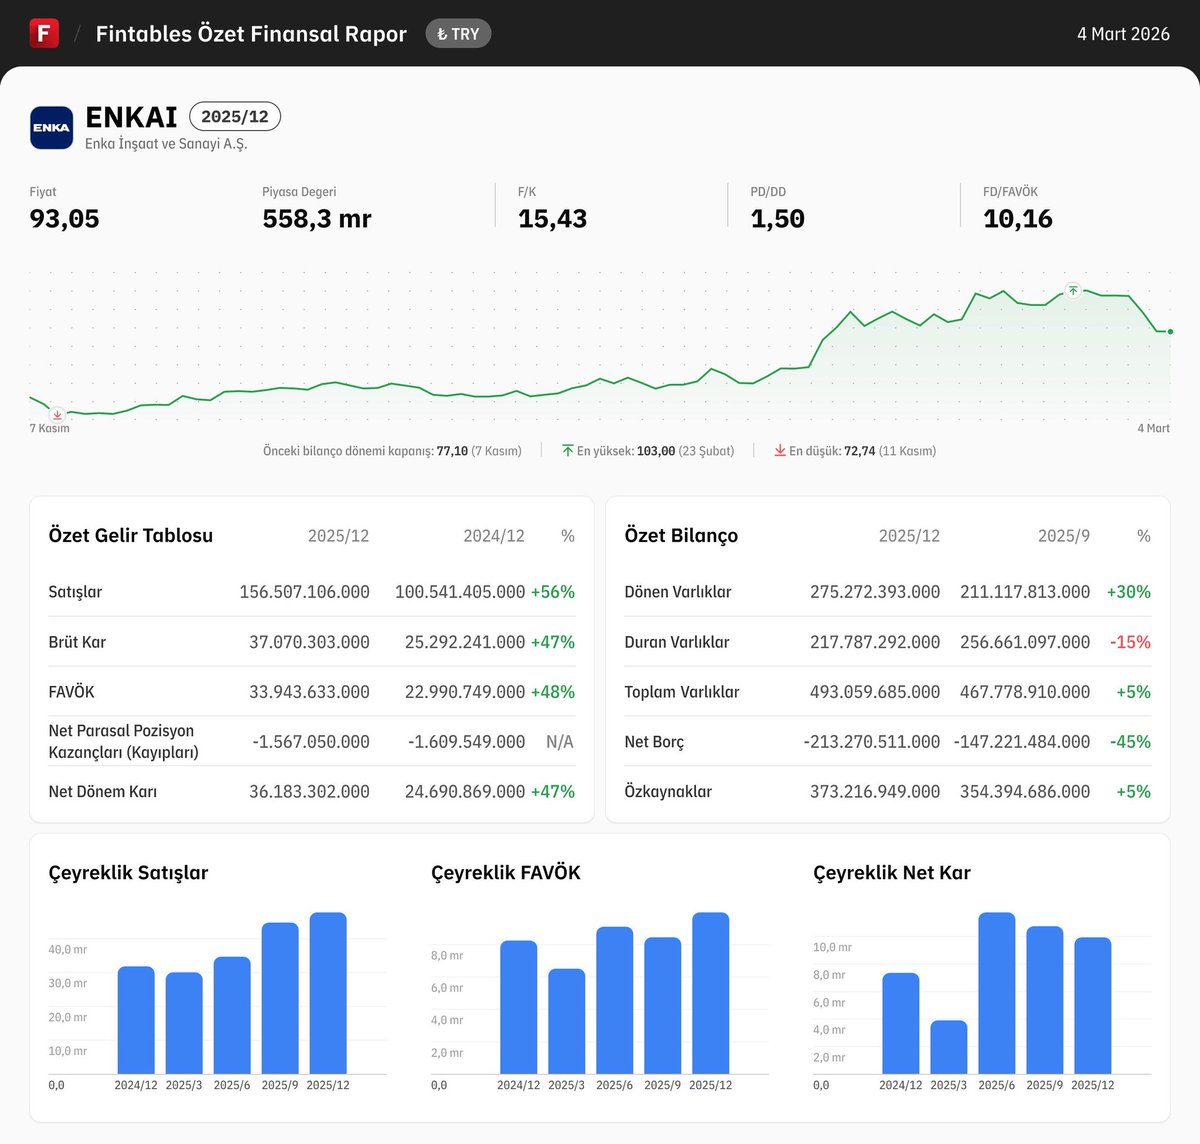Click the Satışlar value 156.507.106.000

pyautogui.click(x=305, y=592)
